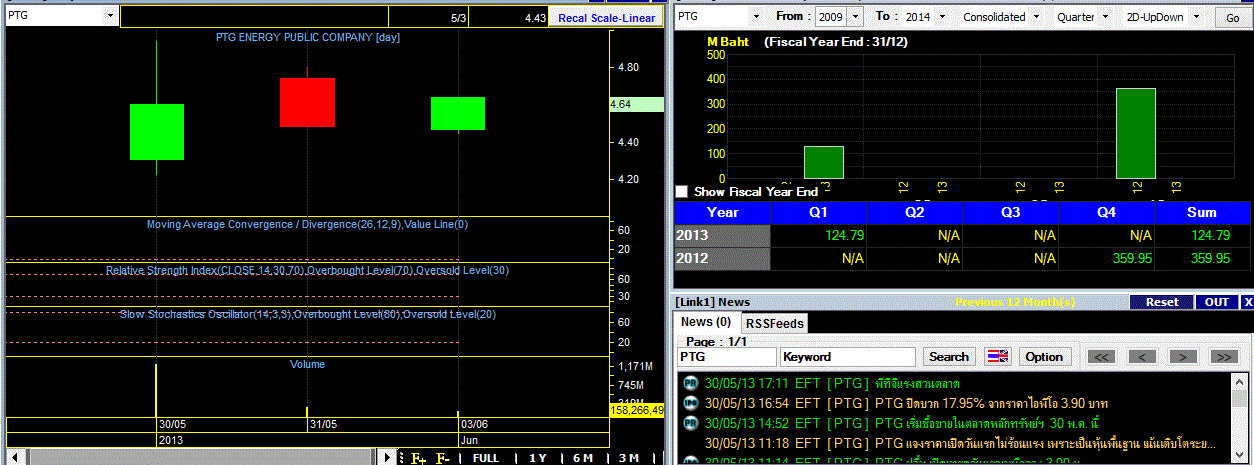Open the Quarter period dropdown
Viewport: 1254px width, 465px height.
click(x=1105, y=17)
